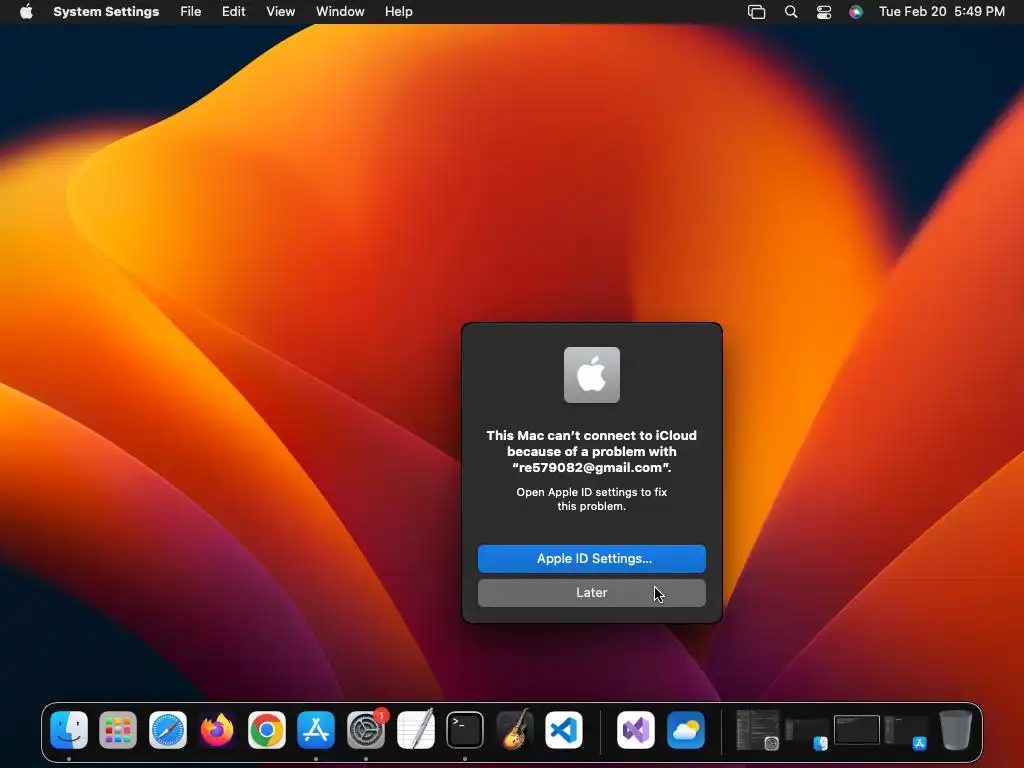The width and height of the screenshot is (1024, 768).
Task: Restore the minimized App Store window in the Dock
Action: click(906, 731)
